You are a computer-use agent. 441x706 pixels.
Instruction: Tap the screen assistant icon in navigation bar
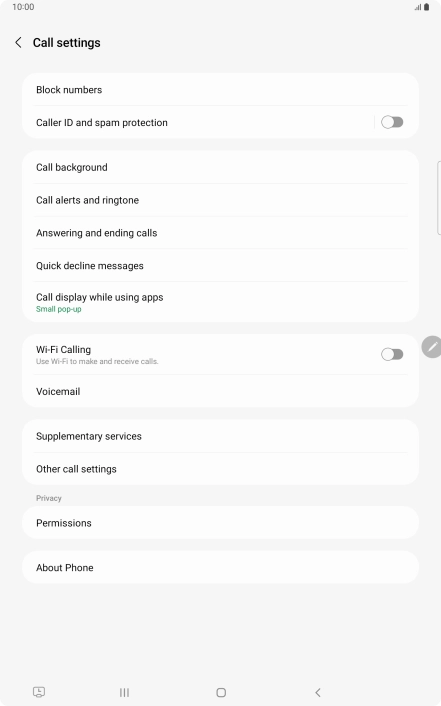[39, 692]
